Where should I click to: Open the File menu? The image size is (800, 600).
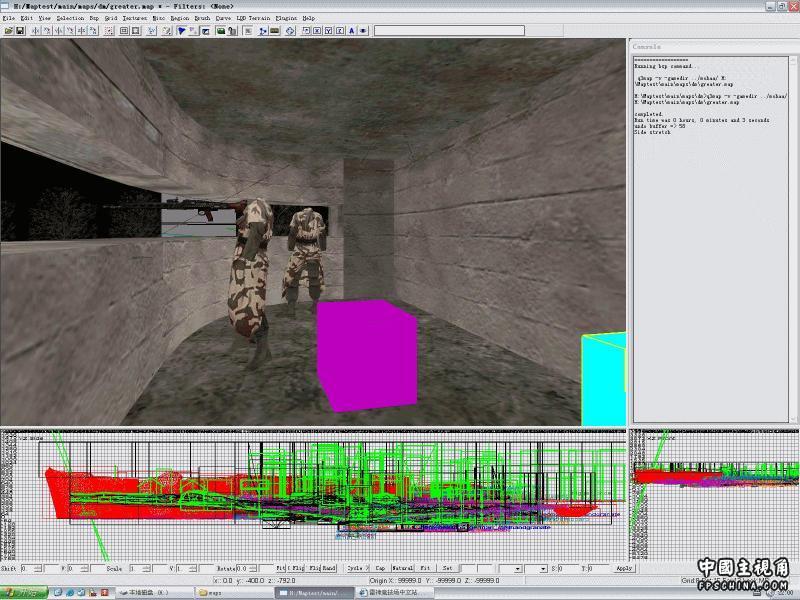[9, 18]
